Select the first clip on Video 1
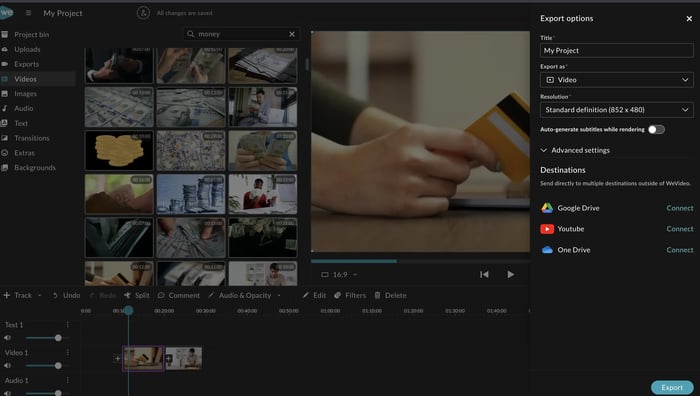 [143, 358]
